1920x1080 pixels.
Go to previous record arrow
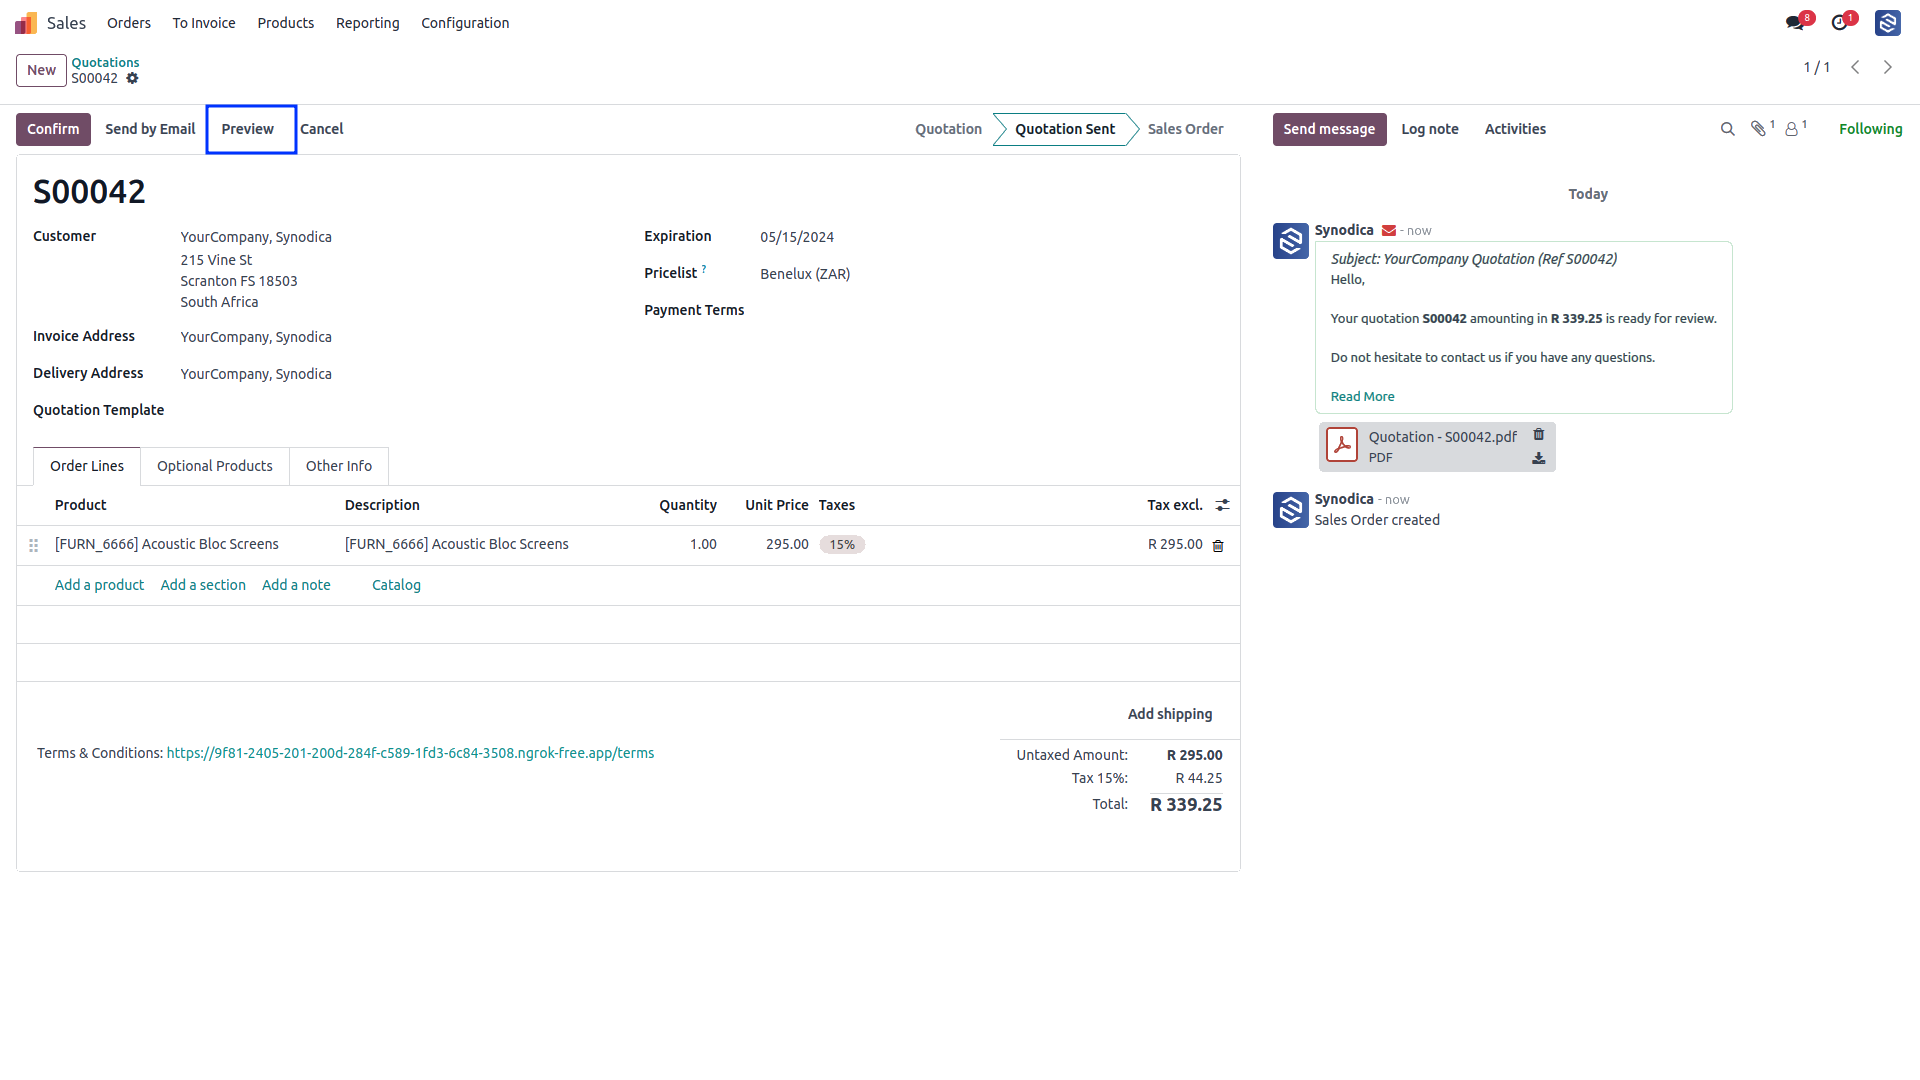pos(1855,67)
